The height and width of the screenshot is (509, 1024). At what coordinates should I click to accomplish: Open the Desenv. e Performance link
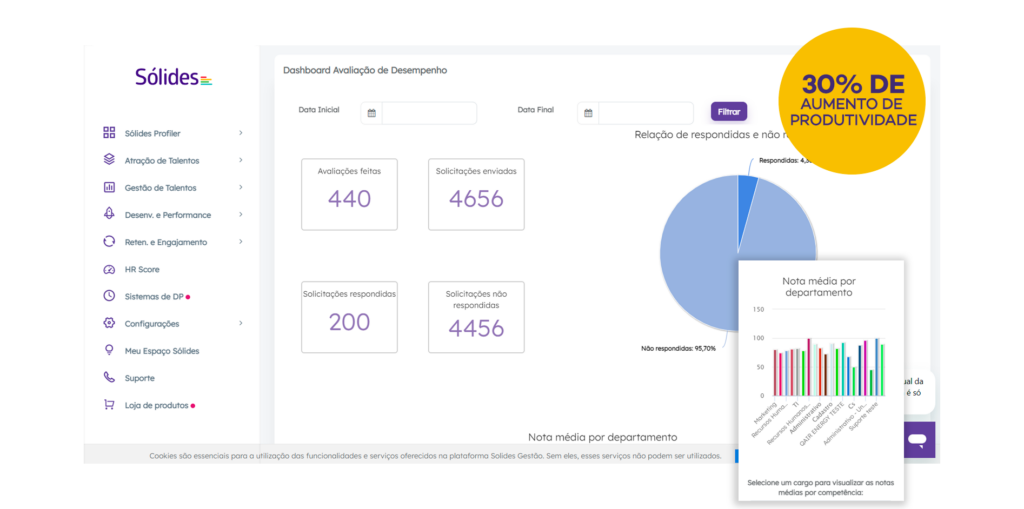coord(168,215)
